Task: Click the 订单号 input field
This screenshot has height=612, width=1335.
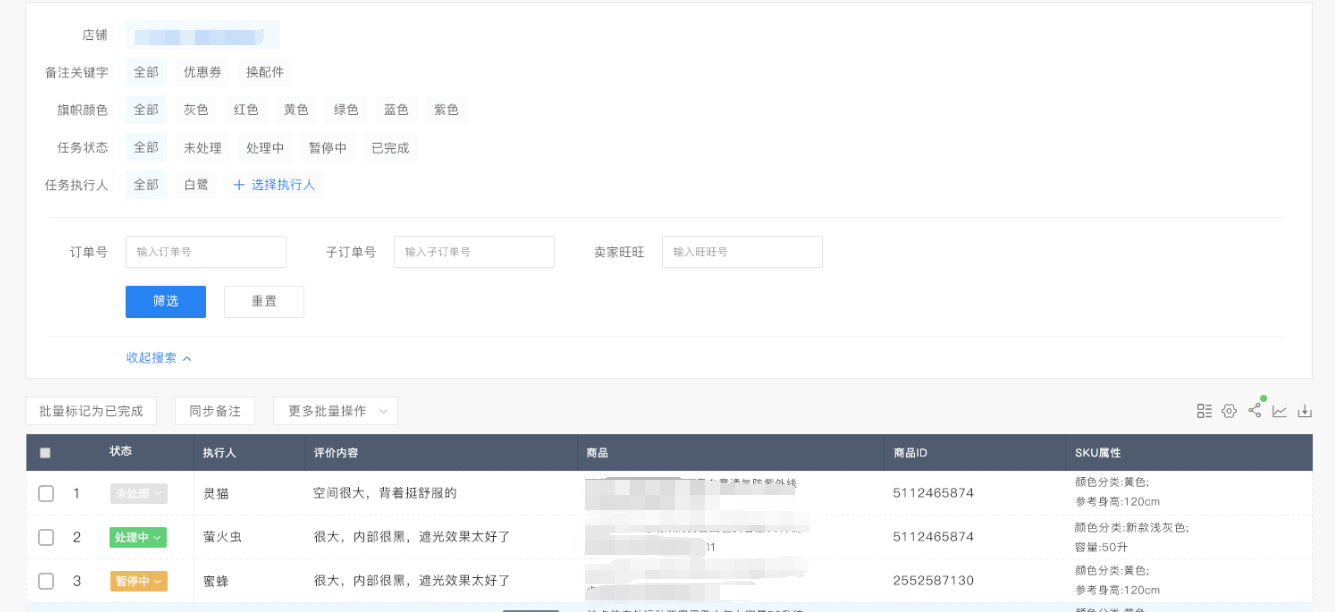Action: click(x=205, y=252)
